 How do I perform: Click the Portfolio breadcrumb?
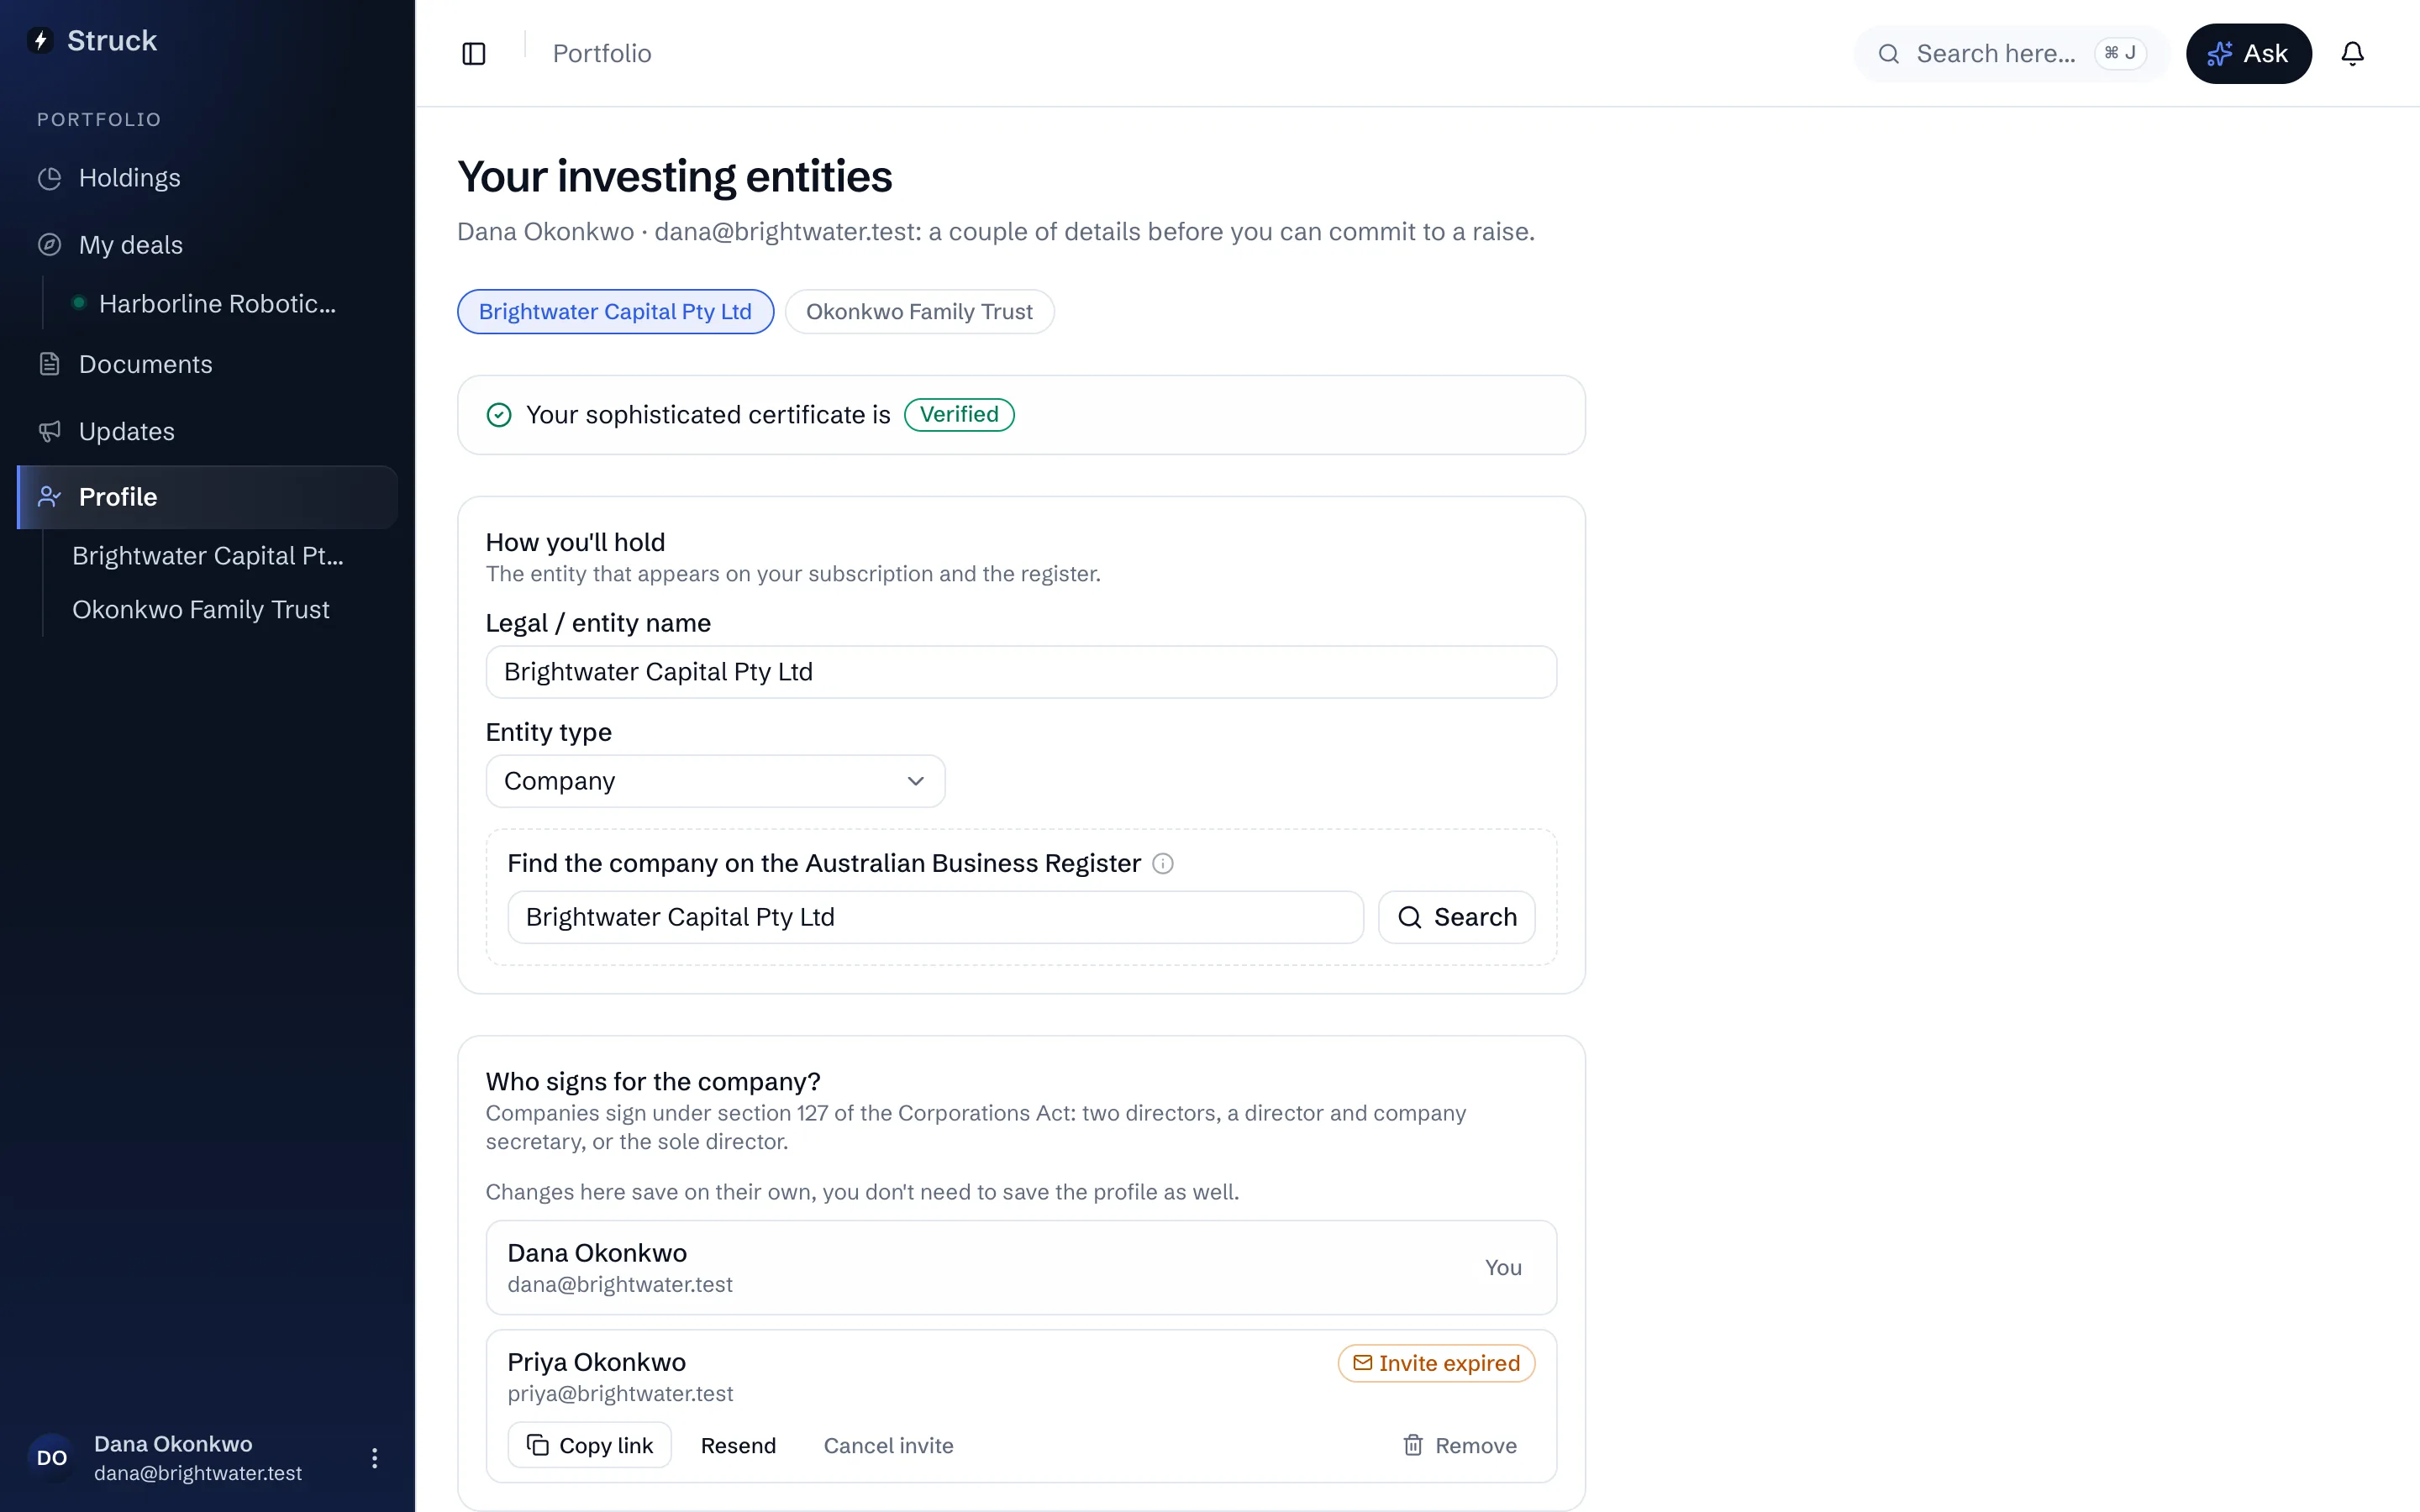click(x=602, y=54)
